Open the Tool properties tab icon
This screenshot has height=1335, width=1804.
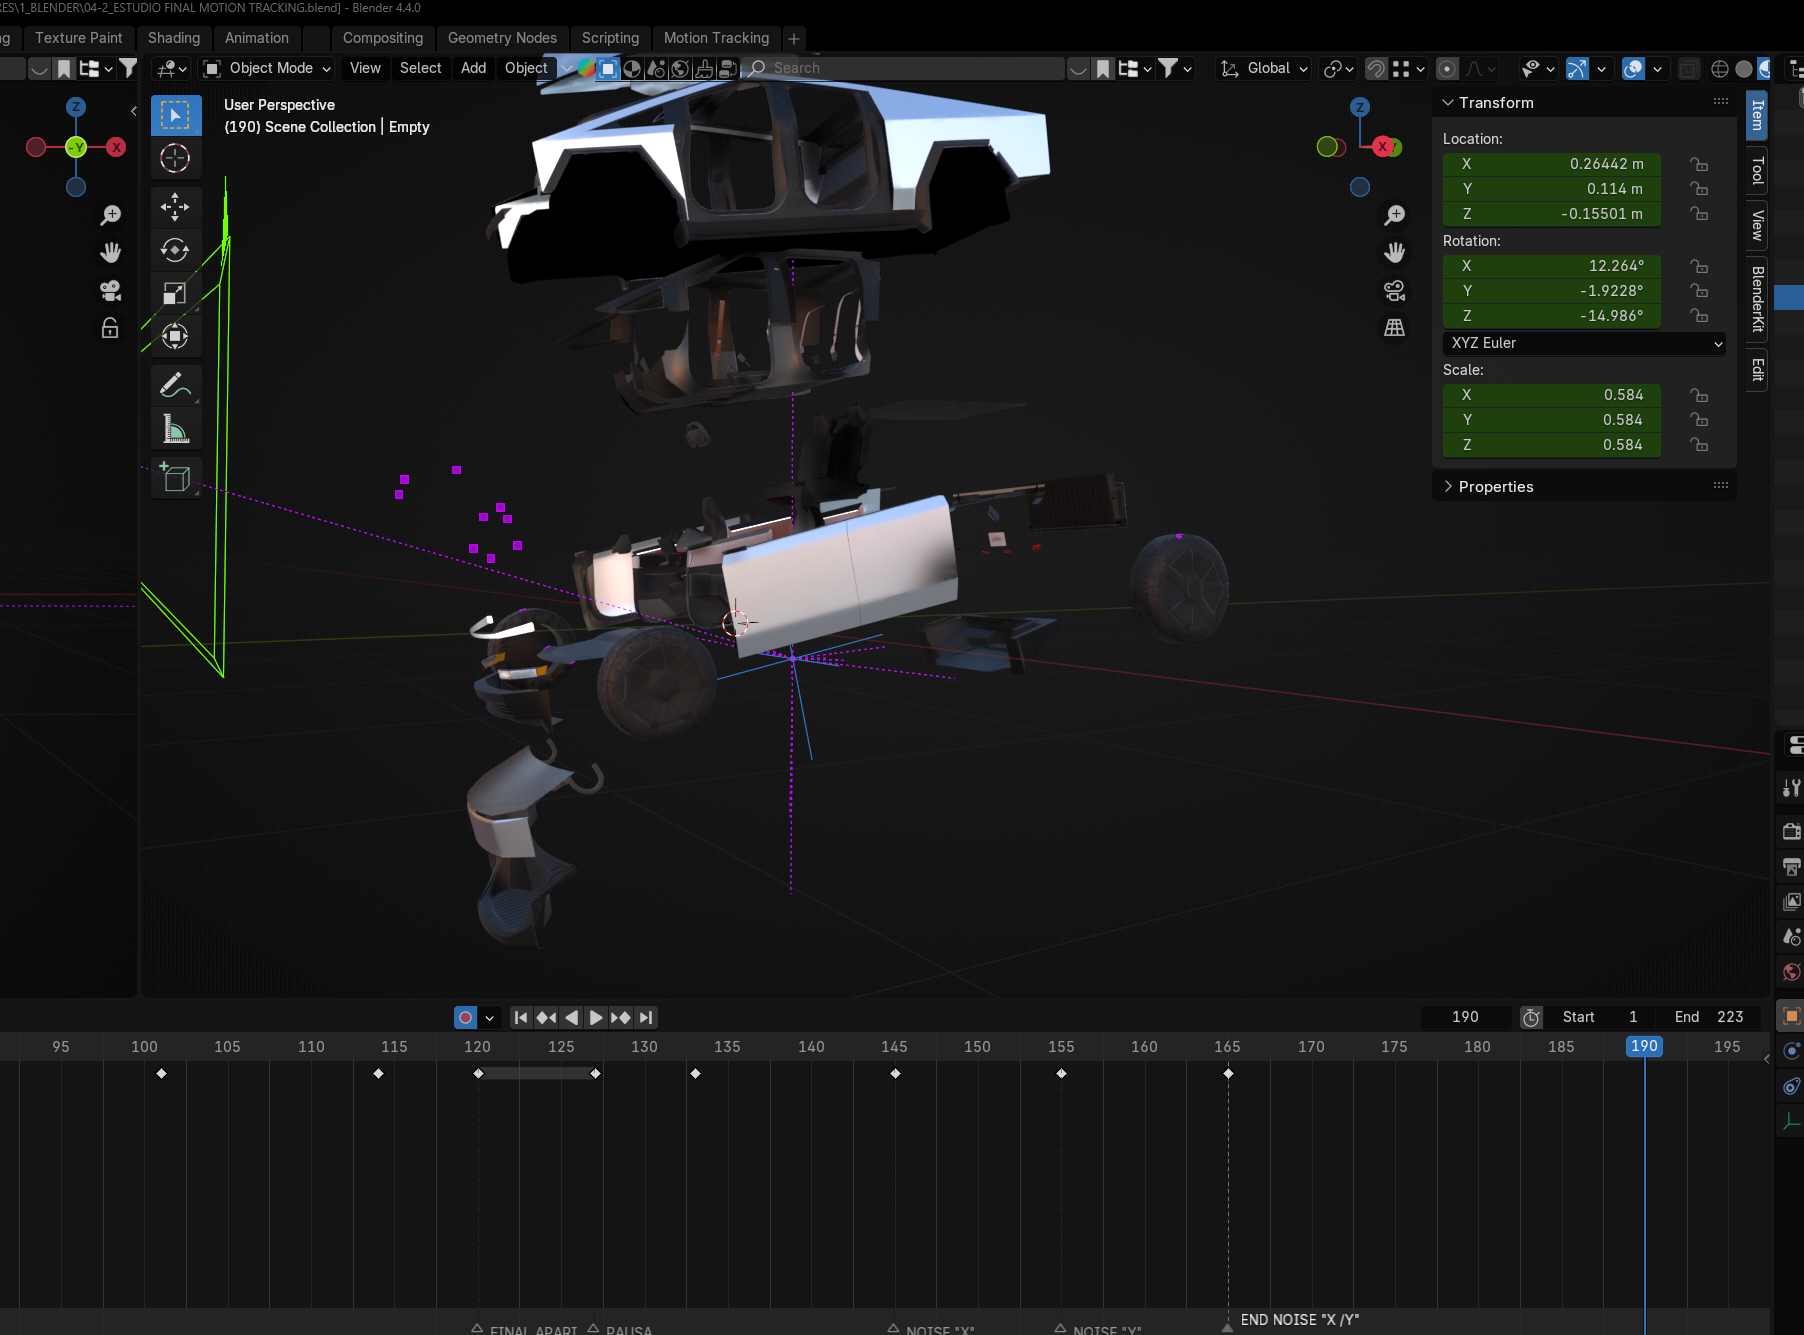[x=1791, y=788]
